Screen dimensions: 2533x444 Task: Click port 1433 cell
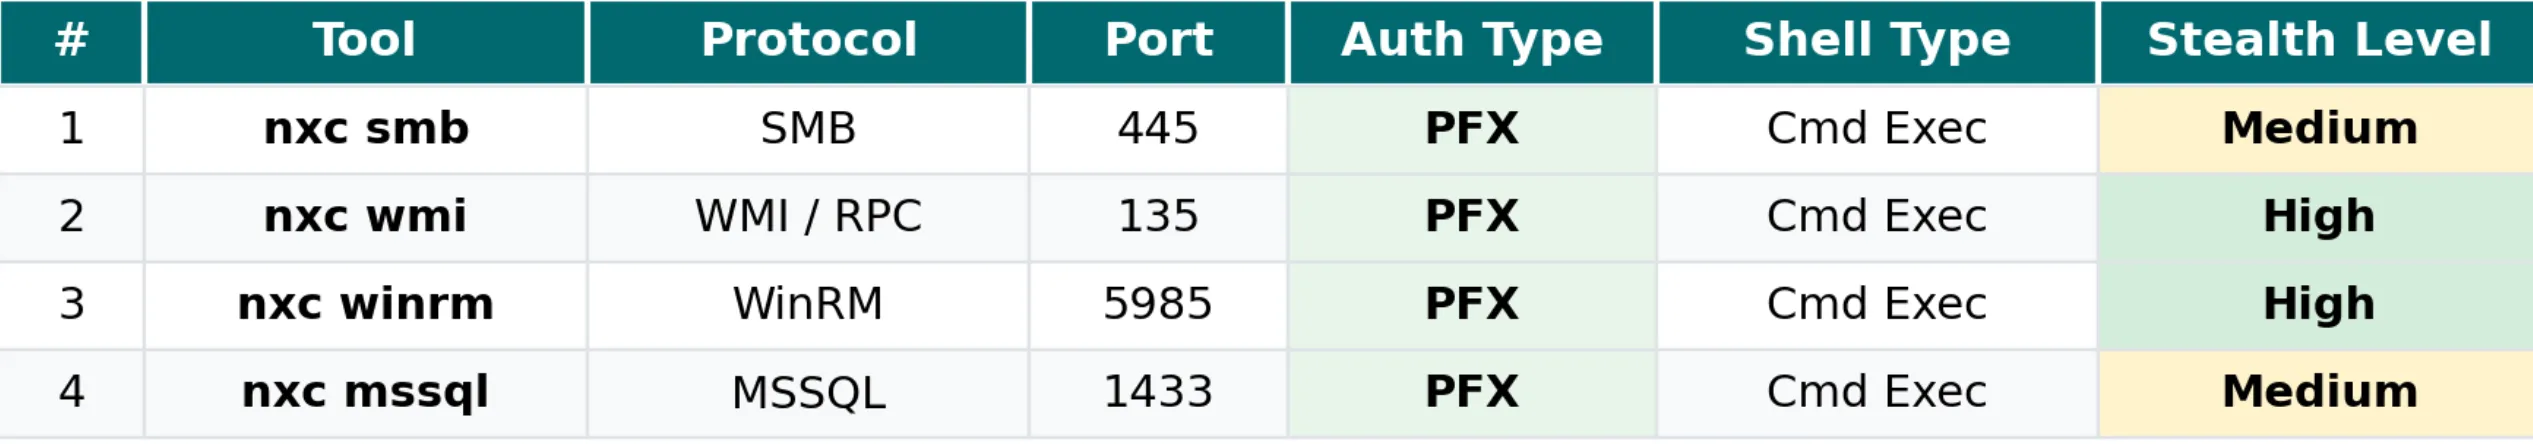tap(1158, 392)
